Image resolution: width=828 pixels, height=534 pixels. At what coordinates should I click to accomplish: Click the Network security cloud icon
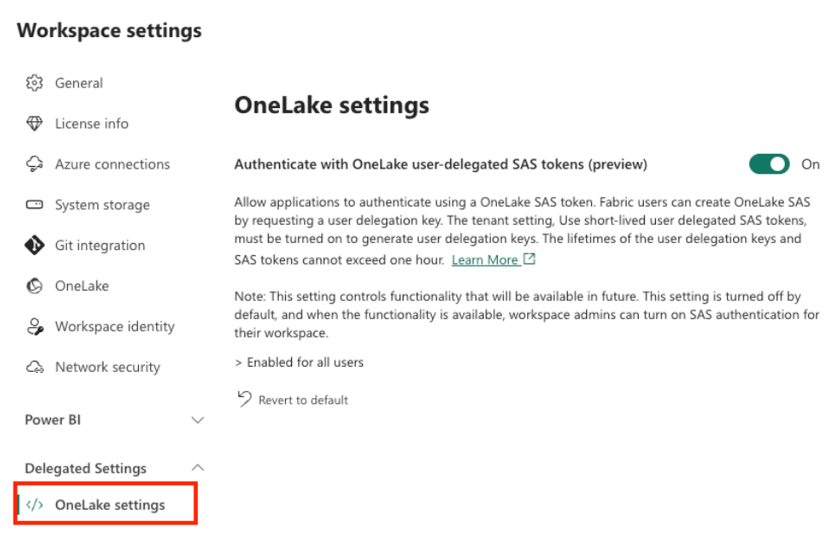[35, 367]
